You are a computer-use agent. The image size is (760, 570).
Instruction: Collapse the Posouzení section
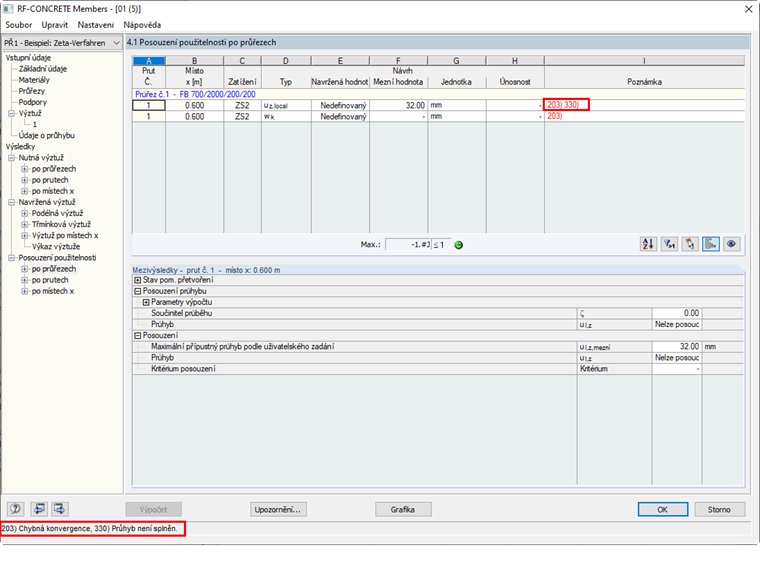(138, 335)
